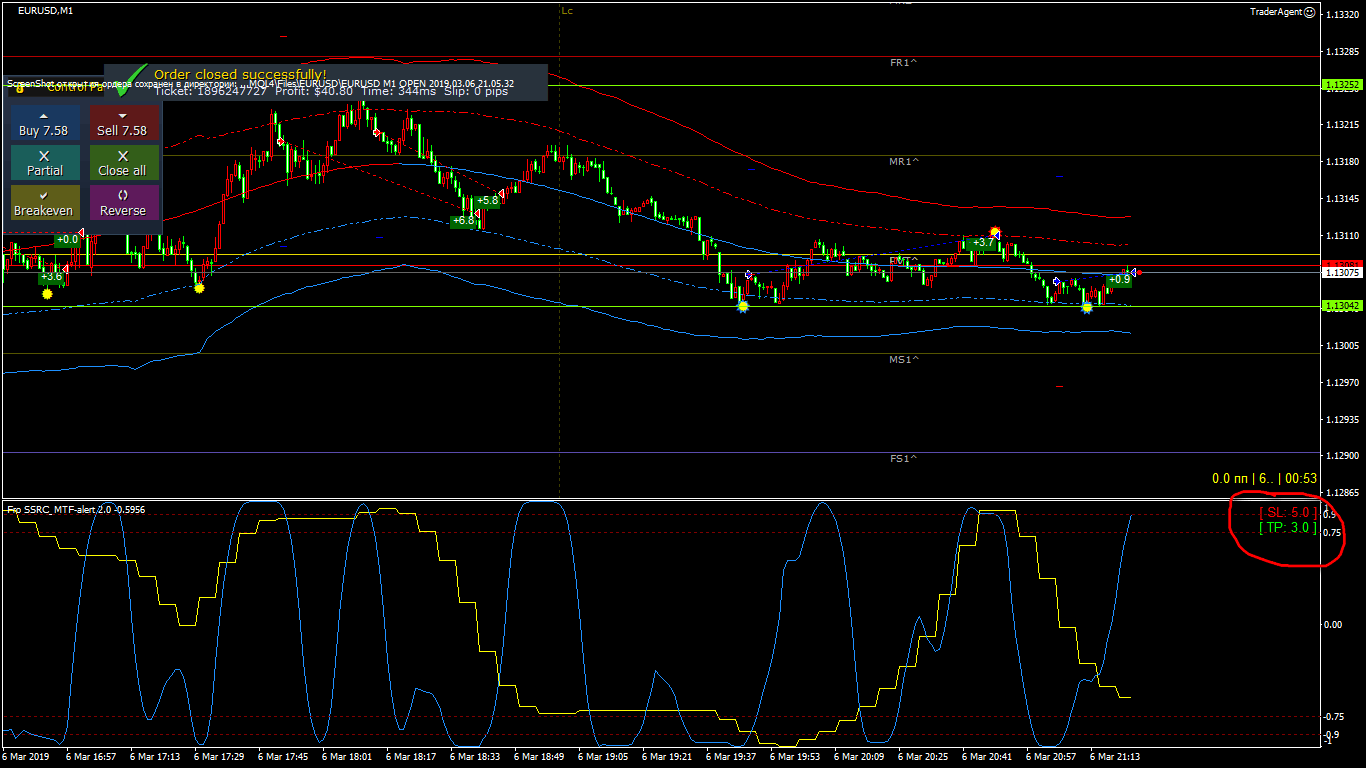
Task: Click the +6.8 profit label
Action: (x=464, y=220)
